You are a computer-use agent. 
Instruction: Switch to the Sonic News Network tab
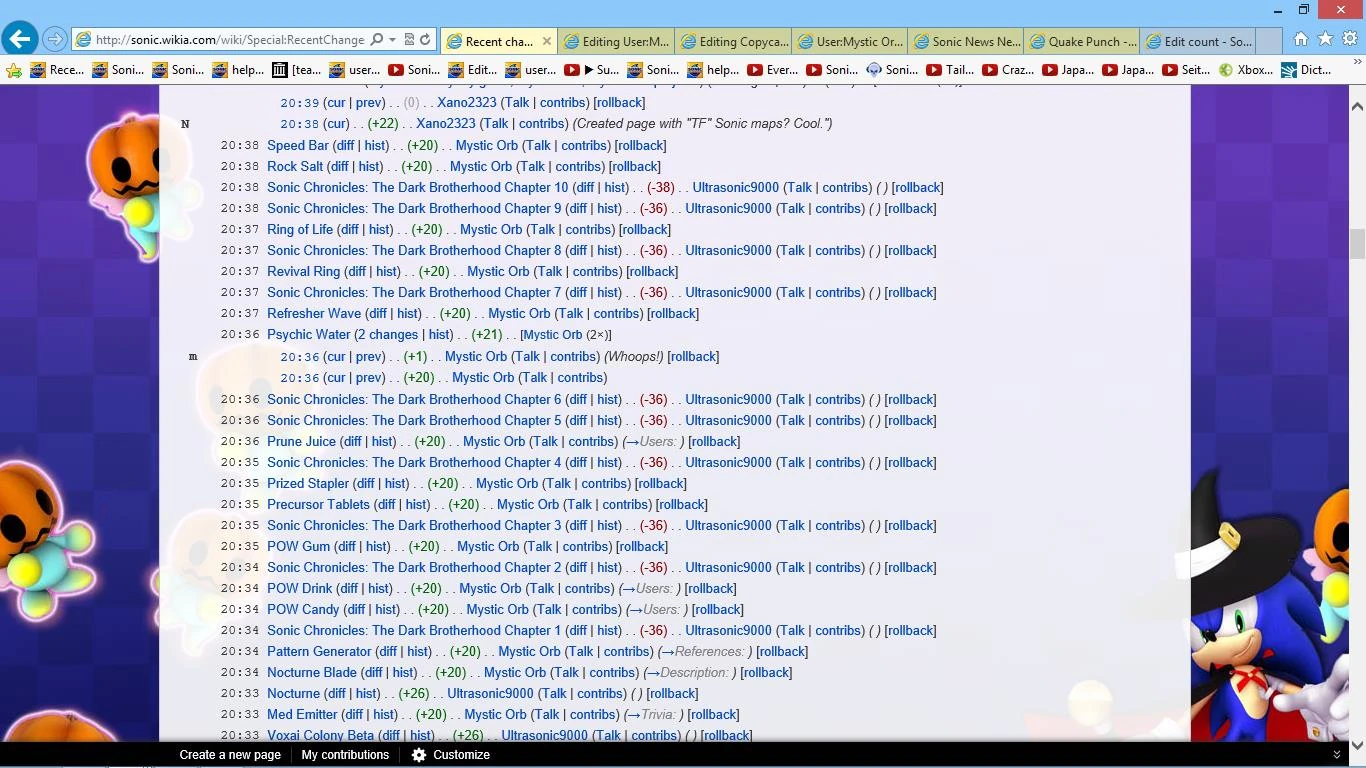pyautogui.click(x=965, y=41)
